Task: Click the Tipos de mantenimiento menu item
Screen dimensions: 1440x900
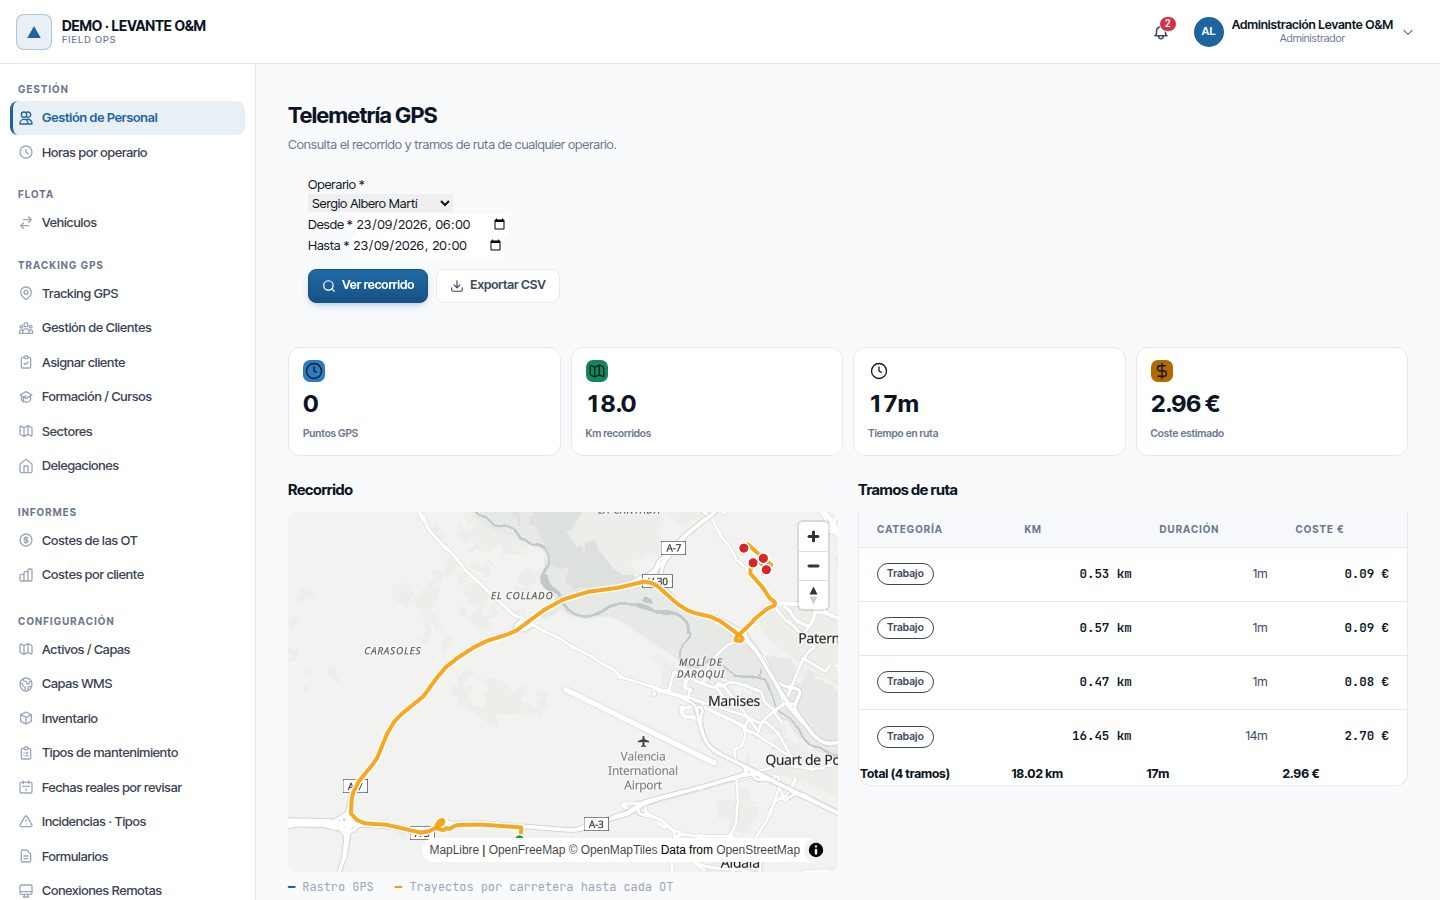Action: pos(128,753)
